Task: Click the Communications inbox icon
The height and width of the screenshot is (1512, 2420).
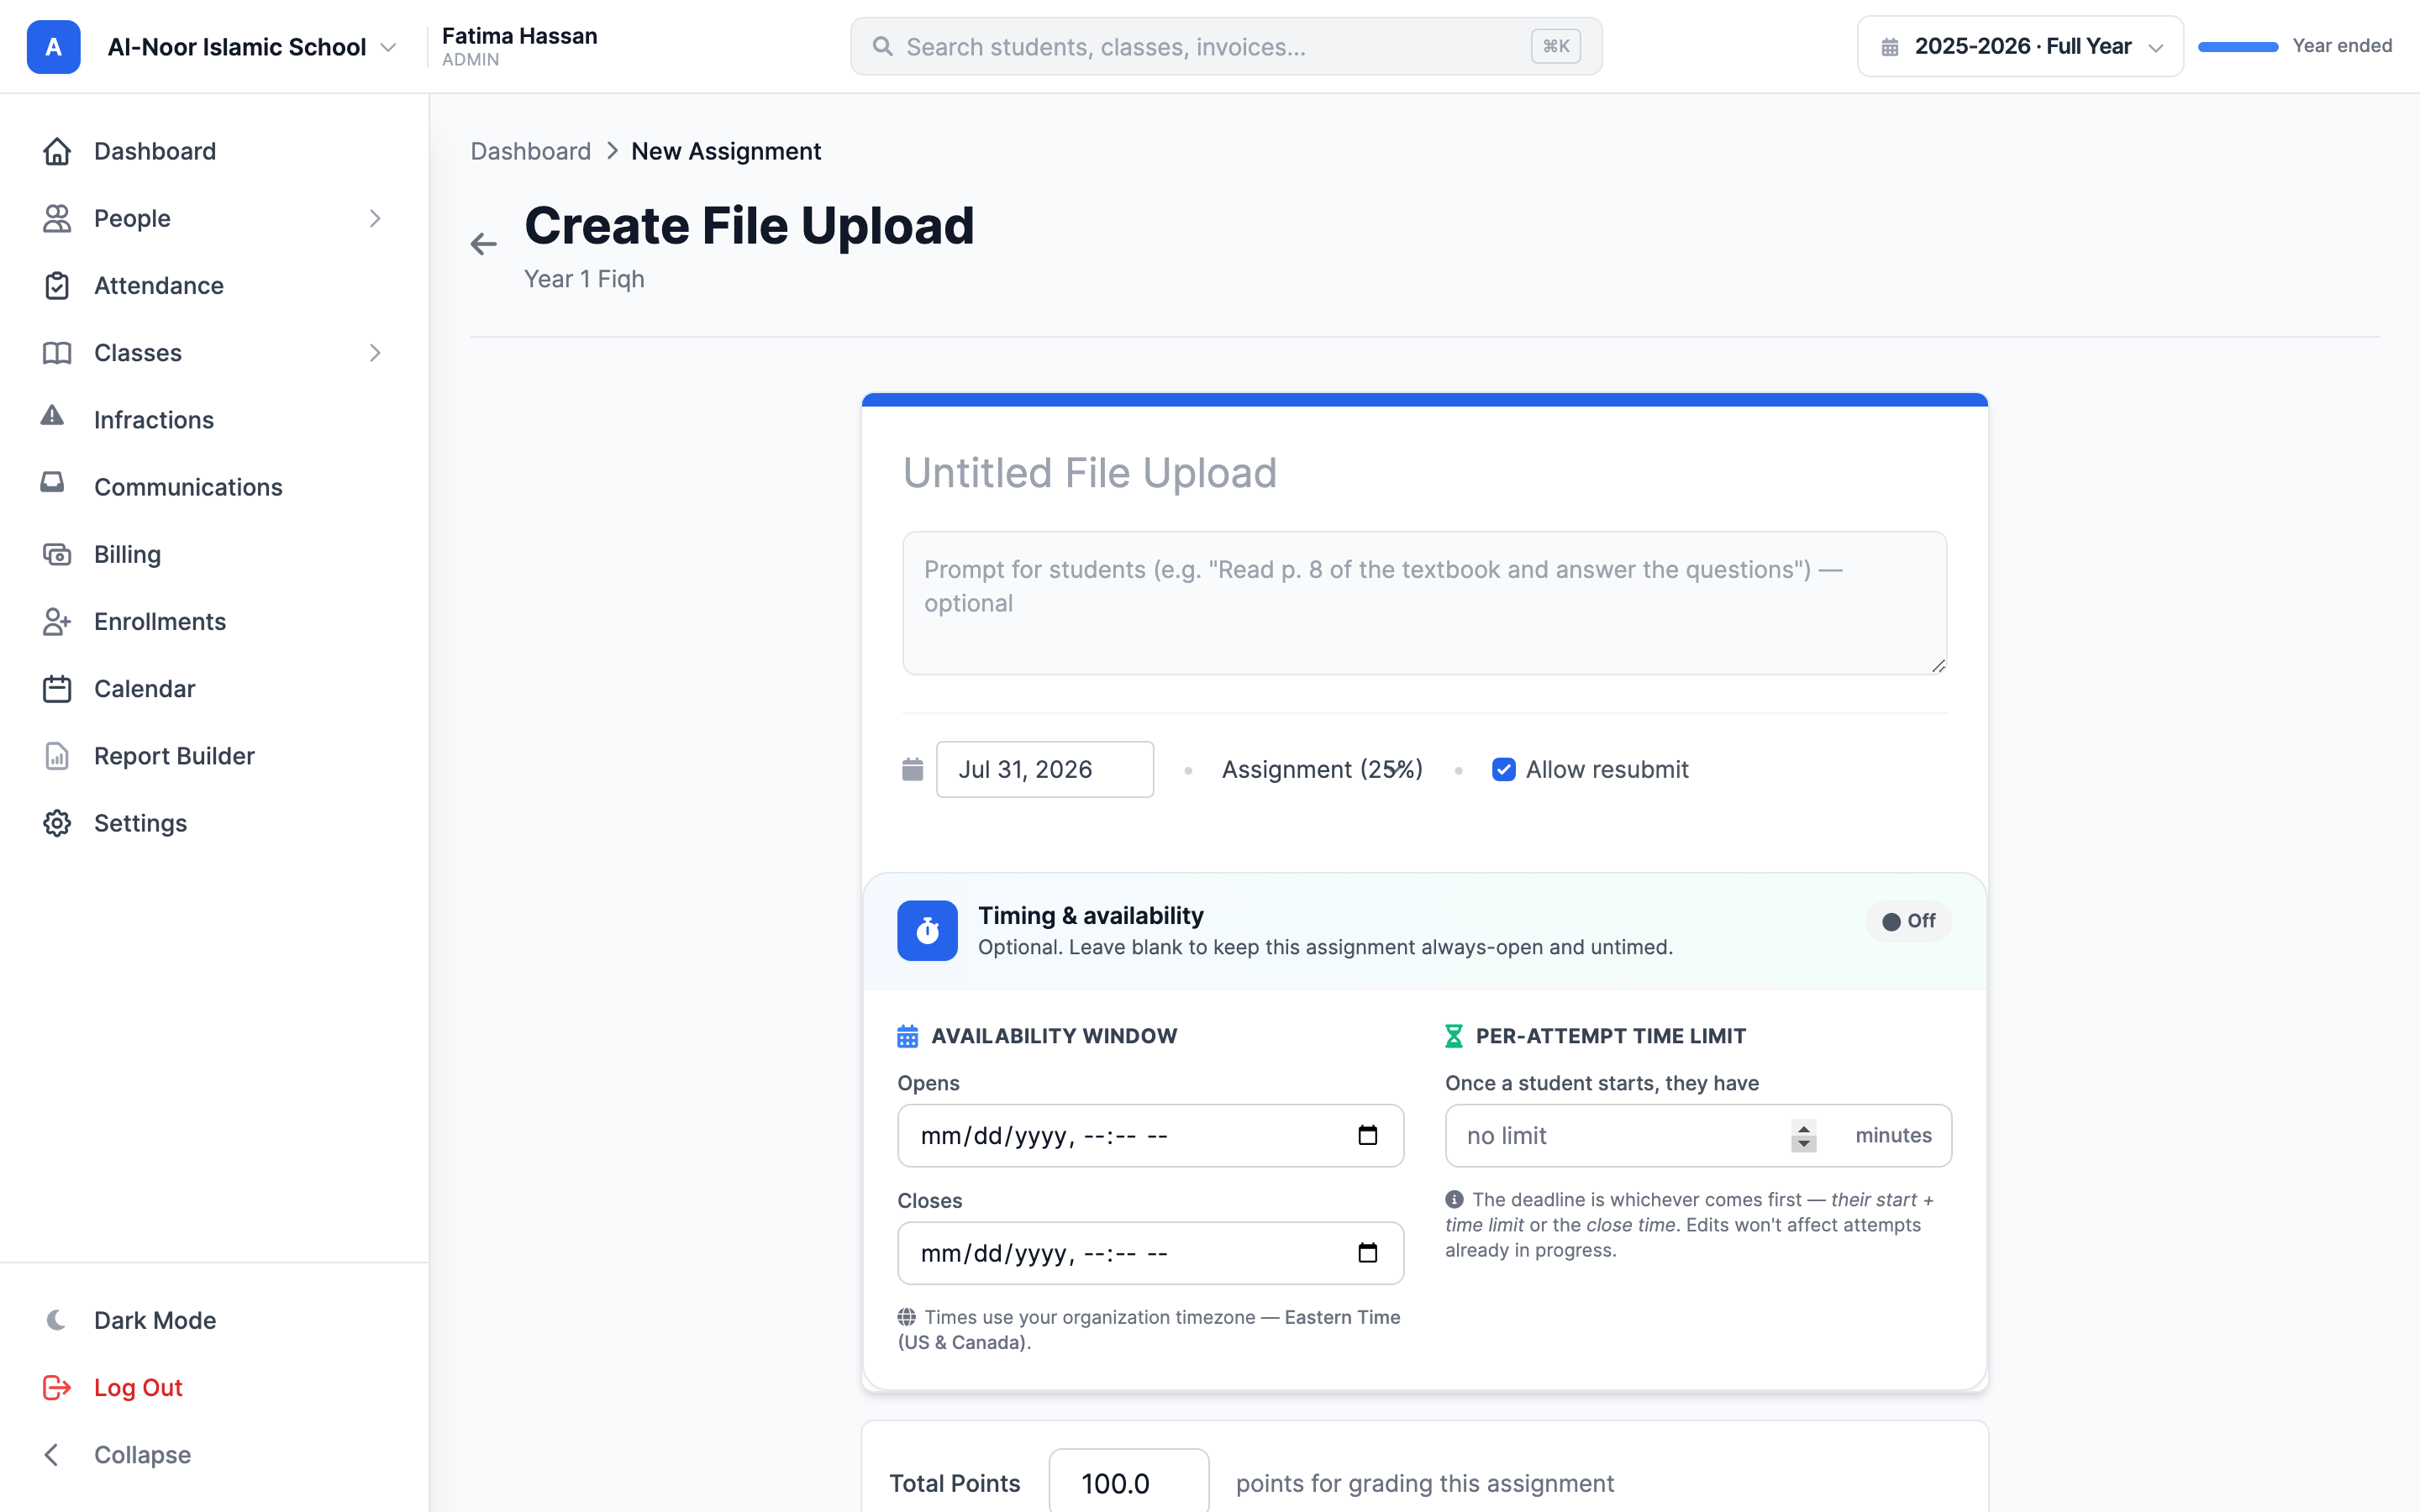Action: 52,483
